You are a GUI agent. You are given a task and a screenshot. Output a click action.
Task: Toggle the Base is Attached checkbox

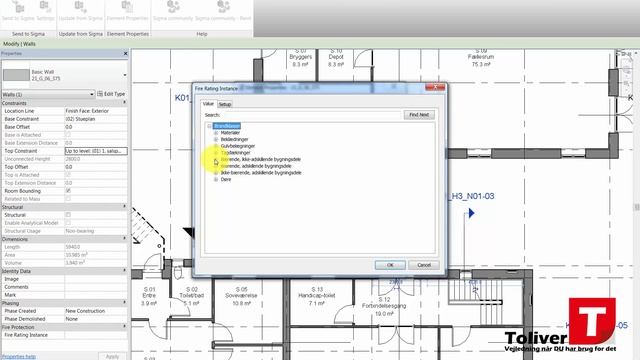[x=68, y=135]
